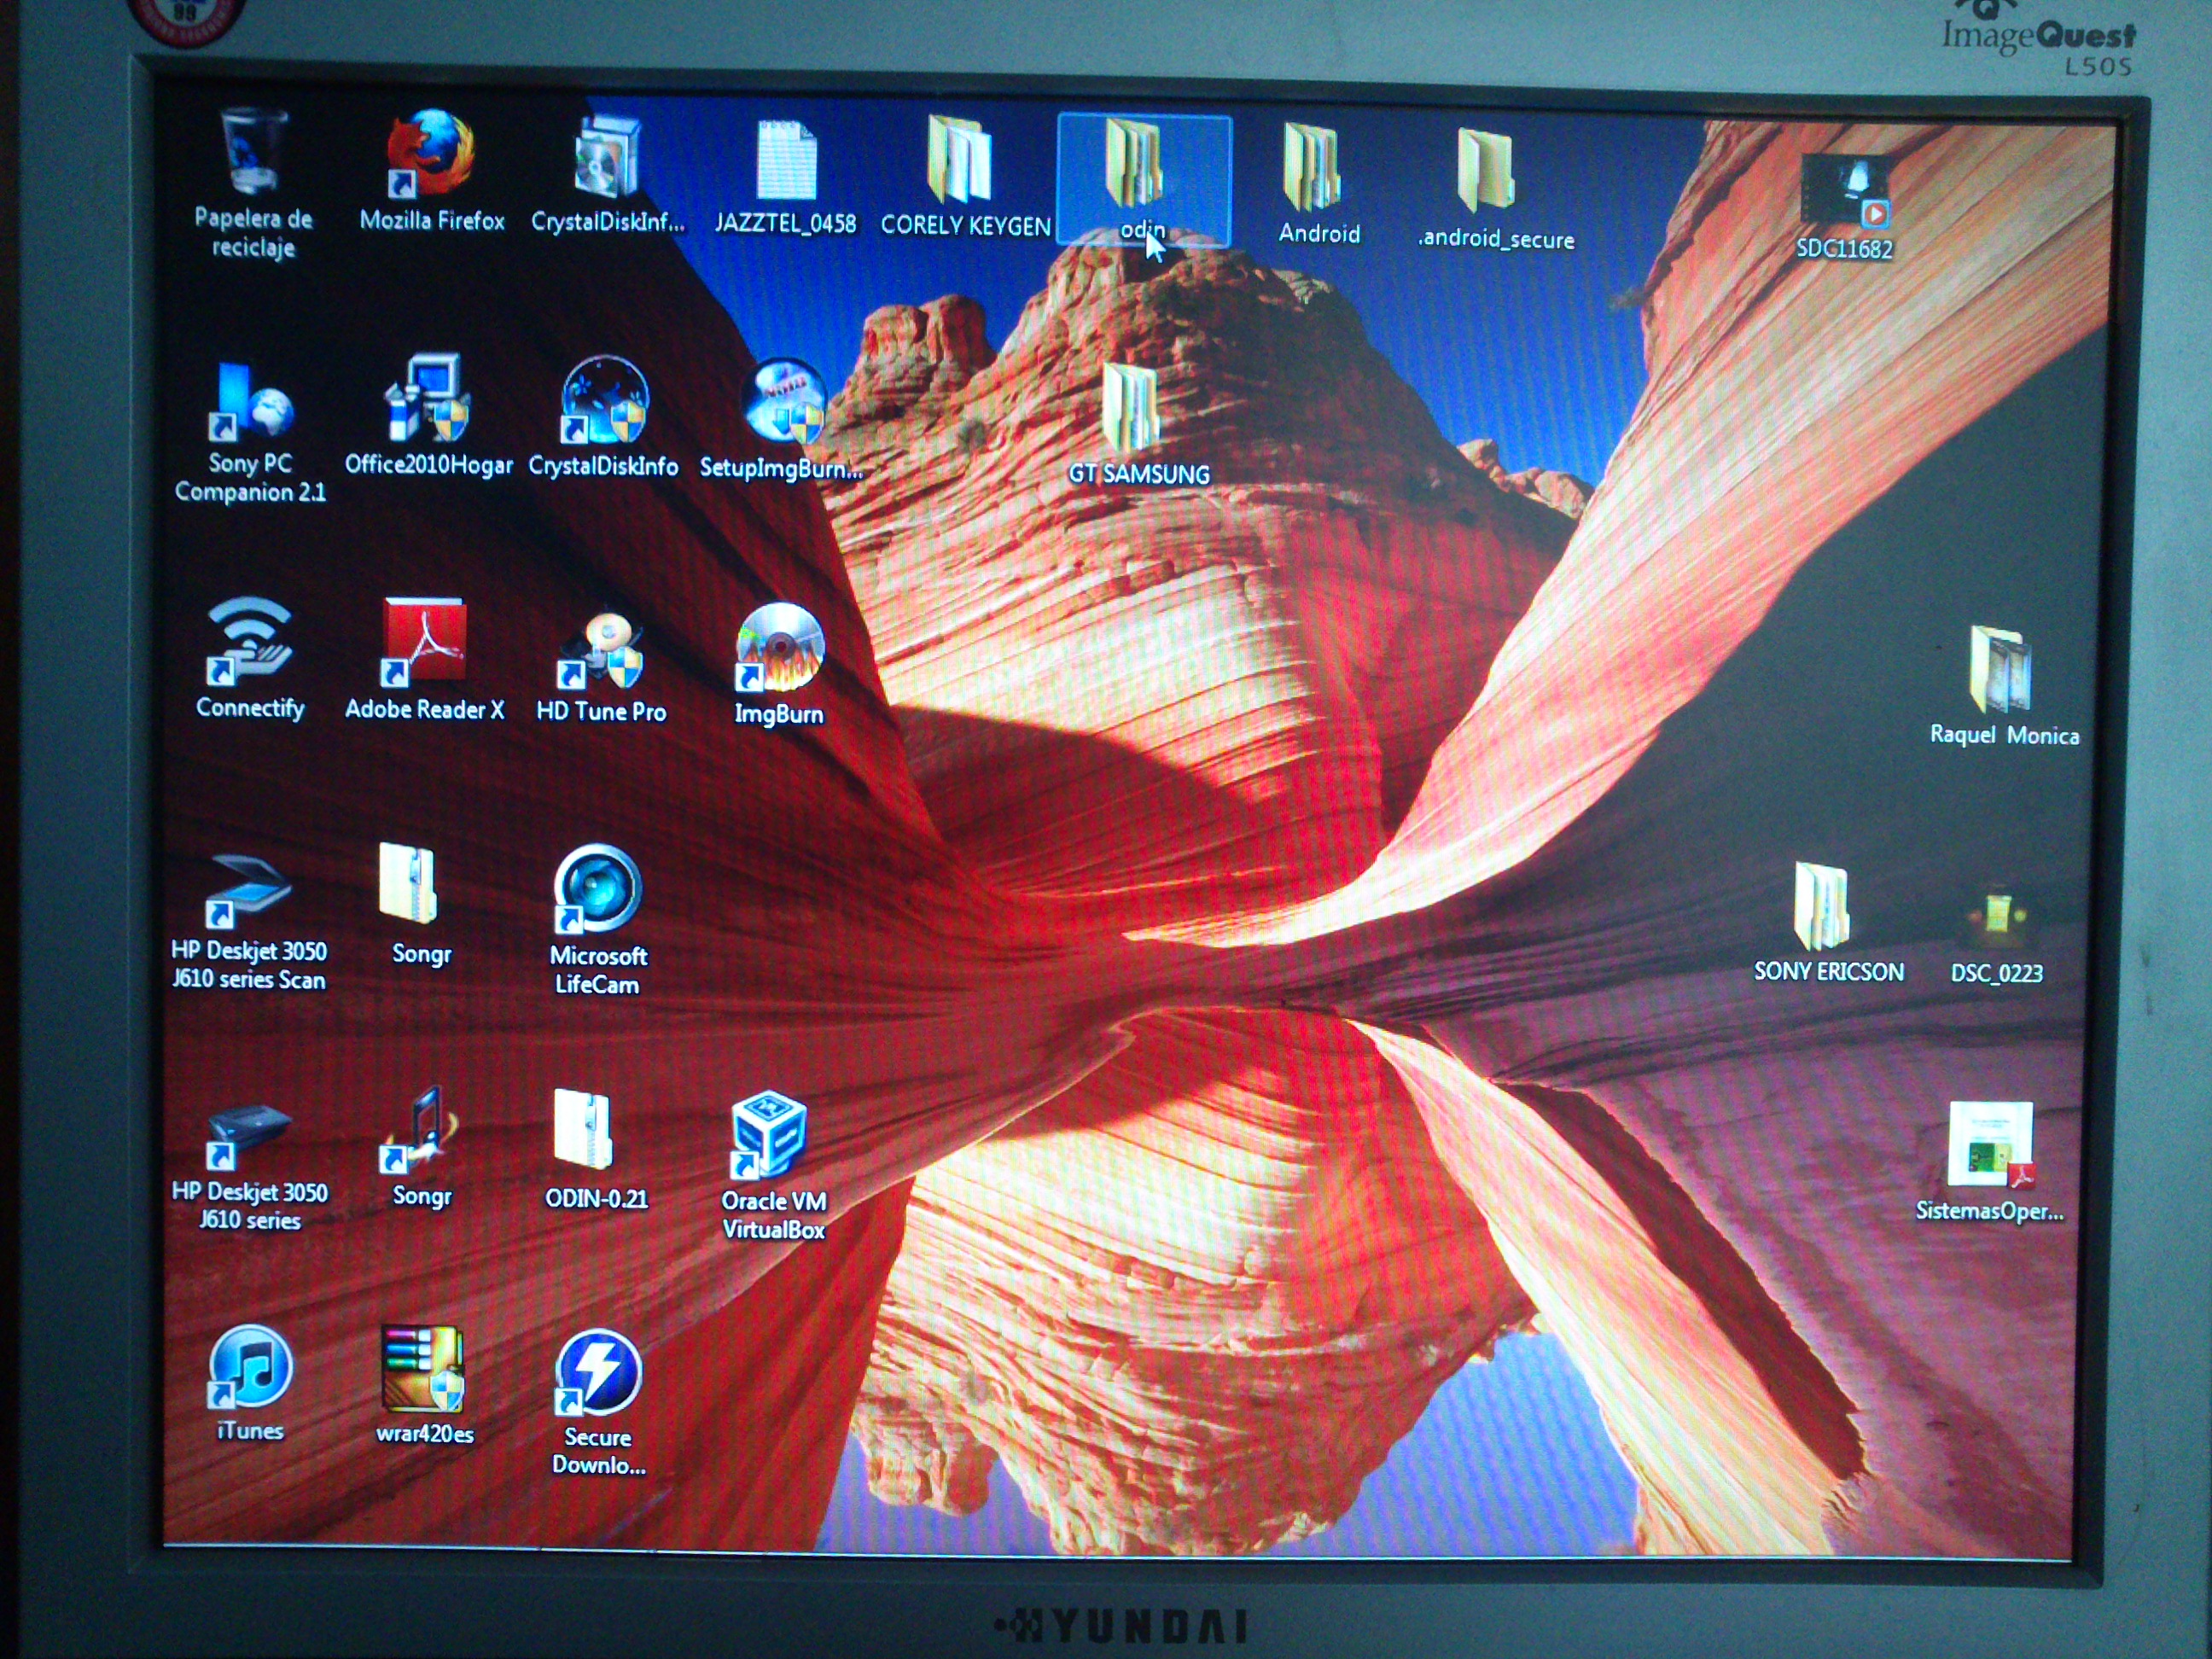
Task: Select the ImgBurn shortcut icon
Action: click(x=779, y=648)
